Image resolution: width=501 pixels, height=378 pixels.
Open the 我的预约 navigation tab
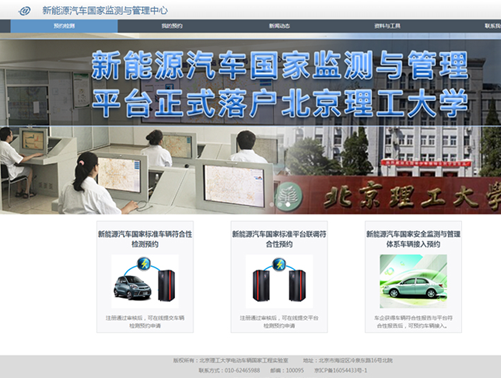point(172,26)
